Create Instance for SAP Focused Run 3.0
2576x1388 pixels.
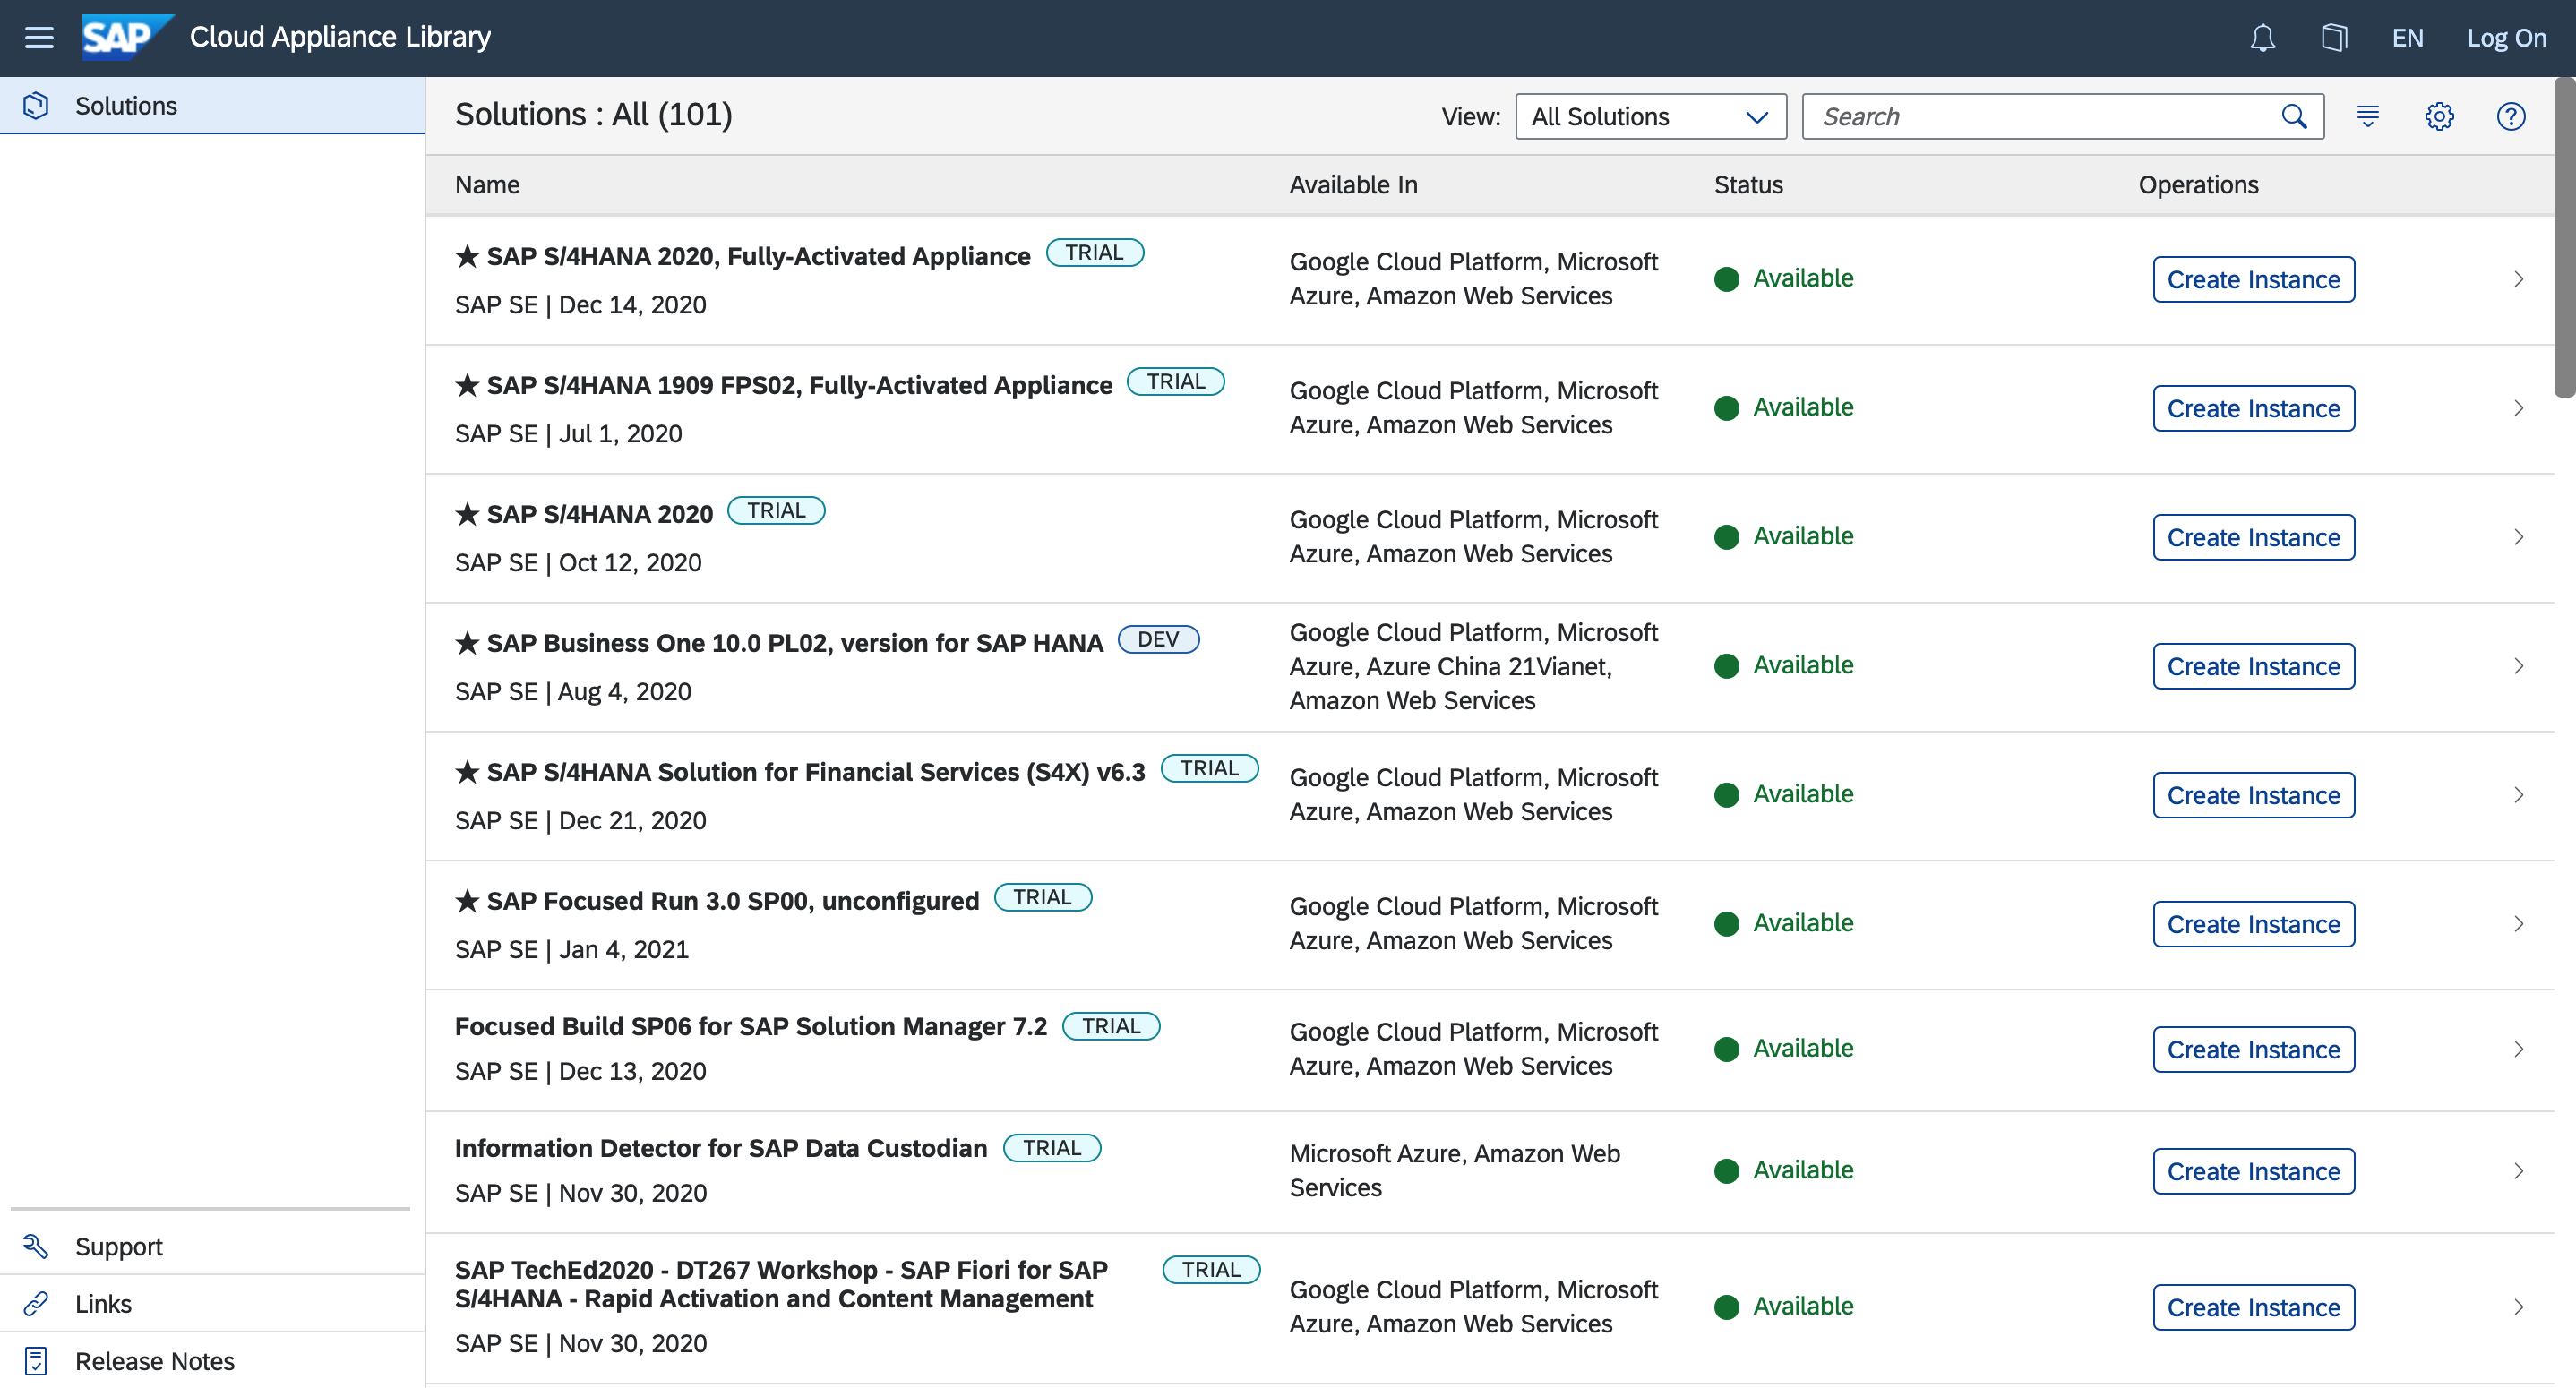click(x=2253, y=925)
